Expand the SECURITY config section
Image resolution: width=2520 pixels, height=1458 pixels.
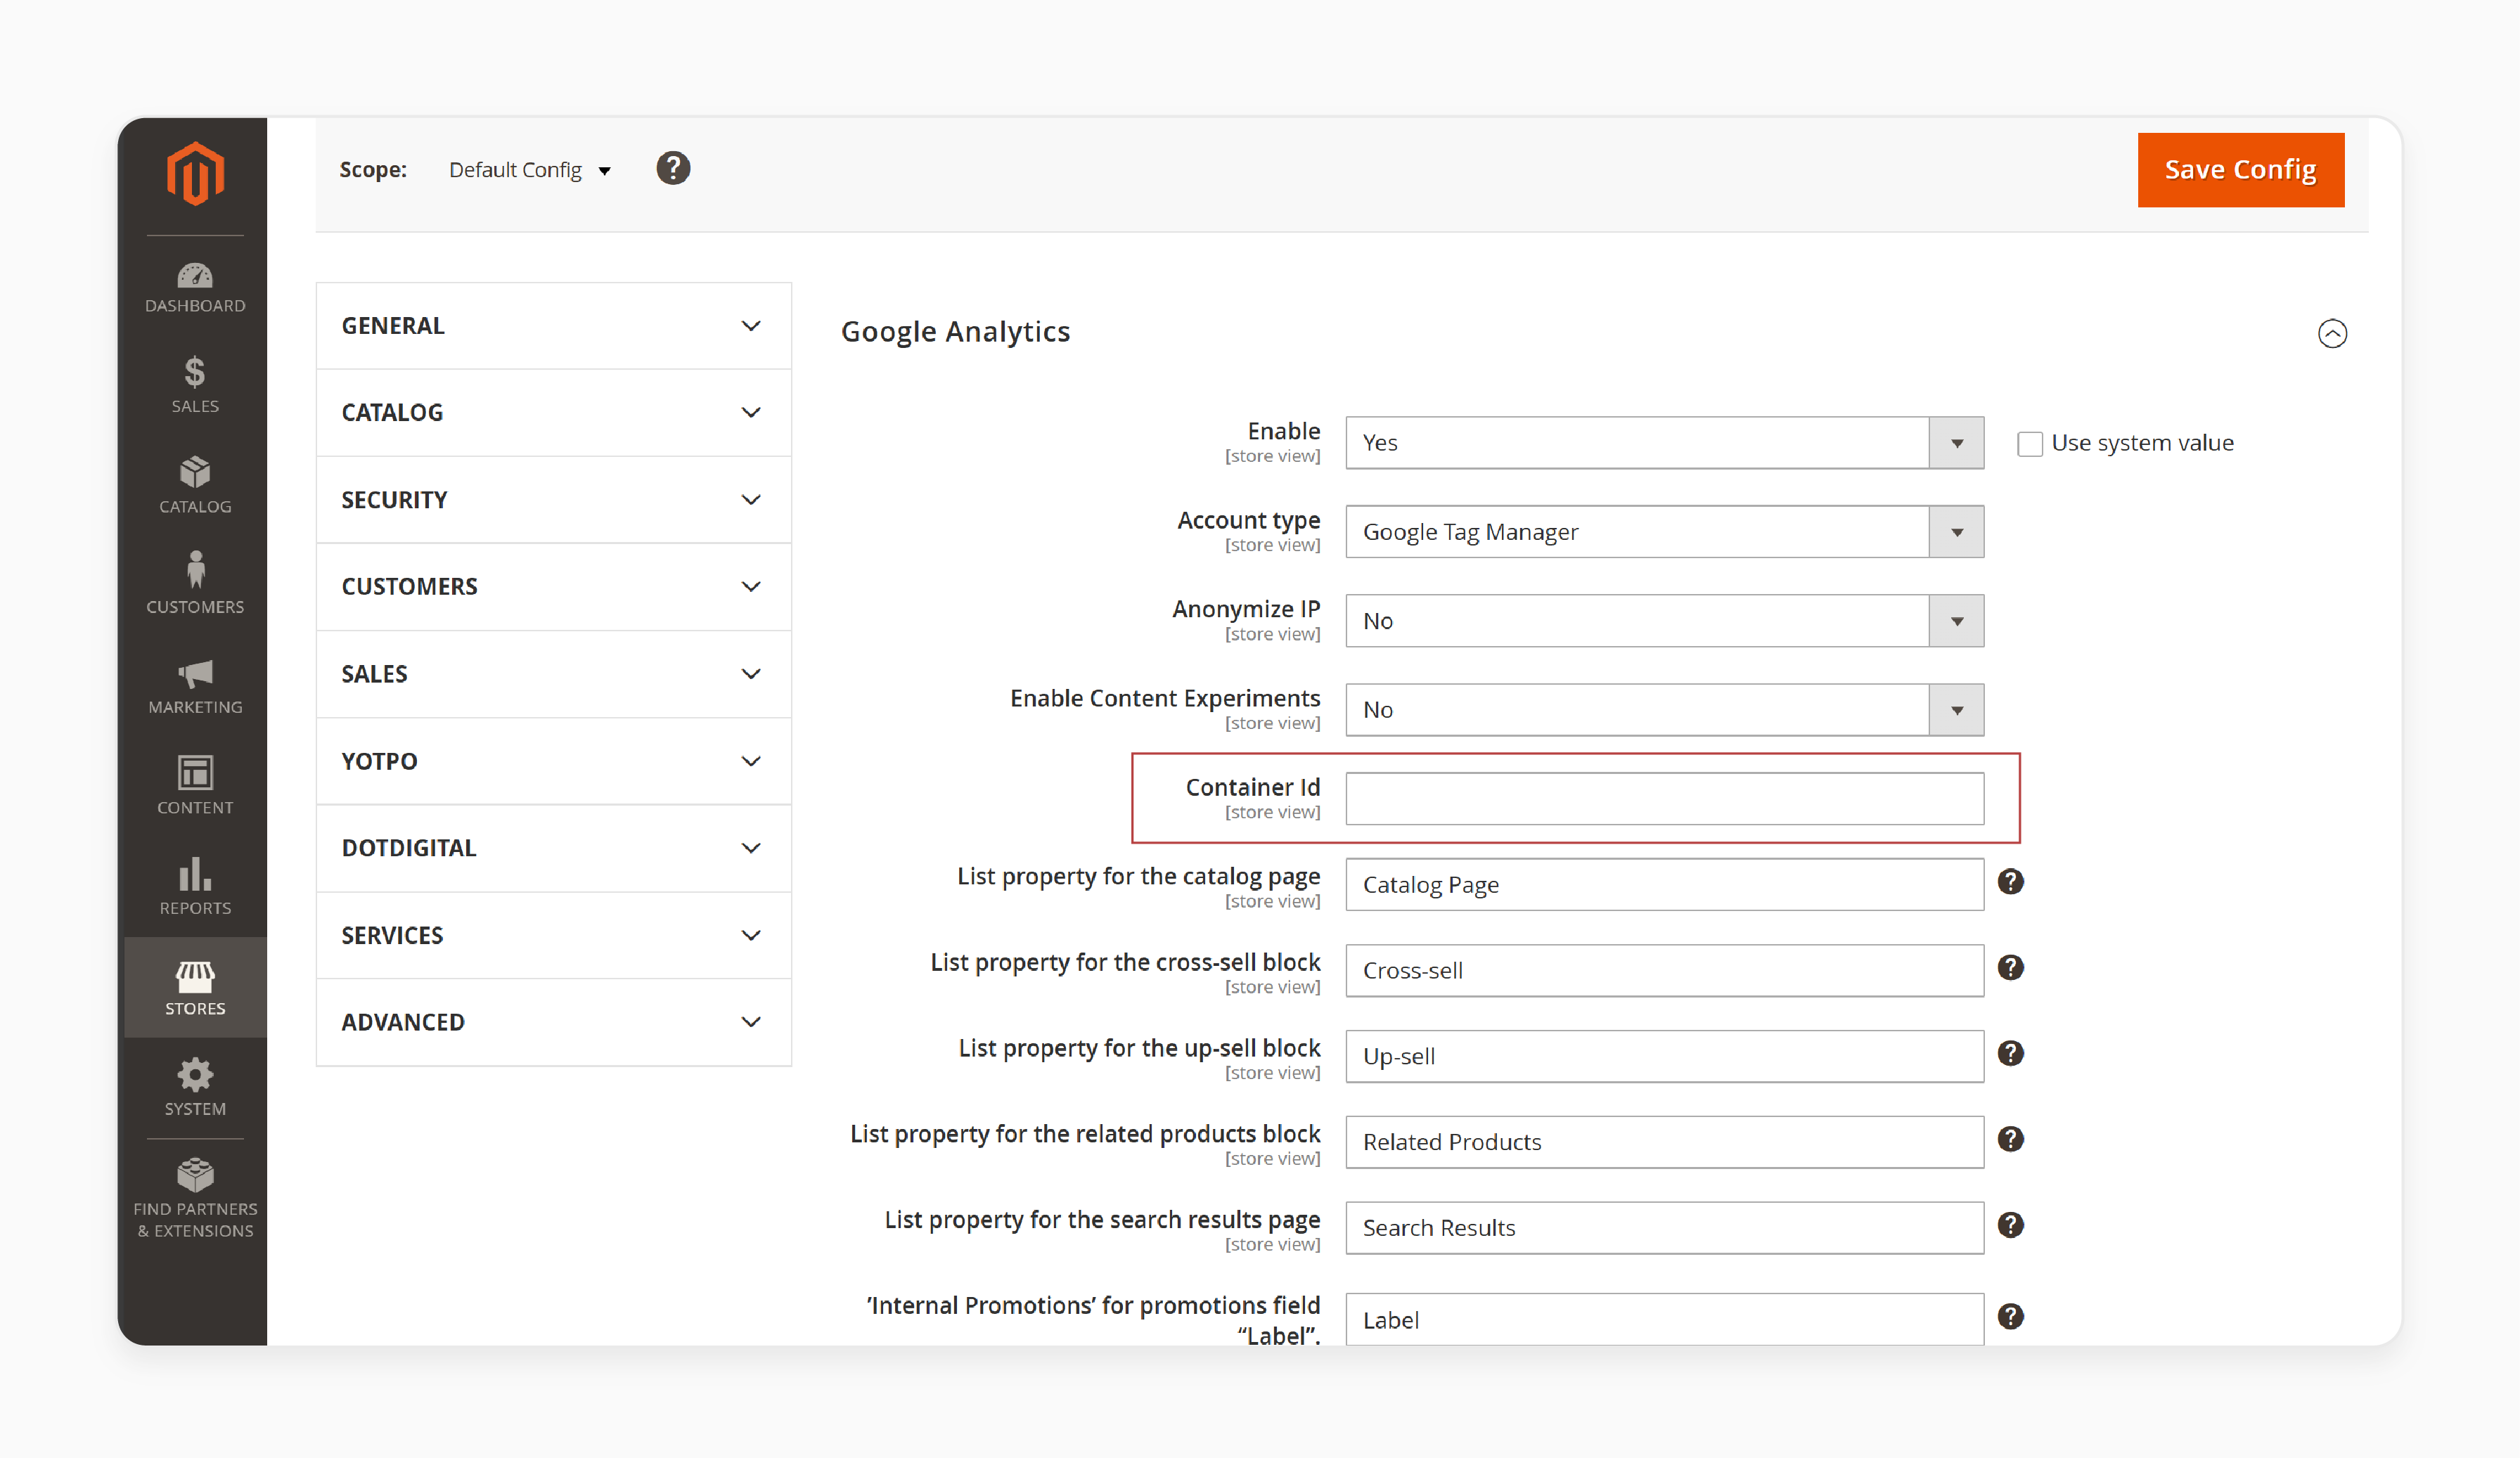click(x=554, y=500)
